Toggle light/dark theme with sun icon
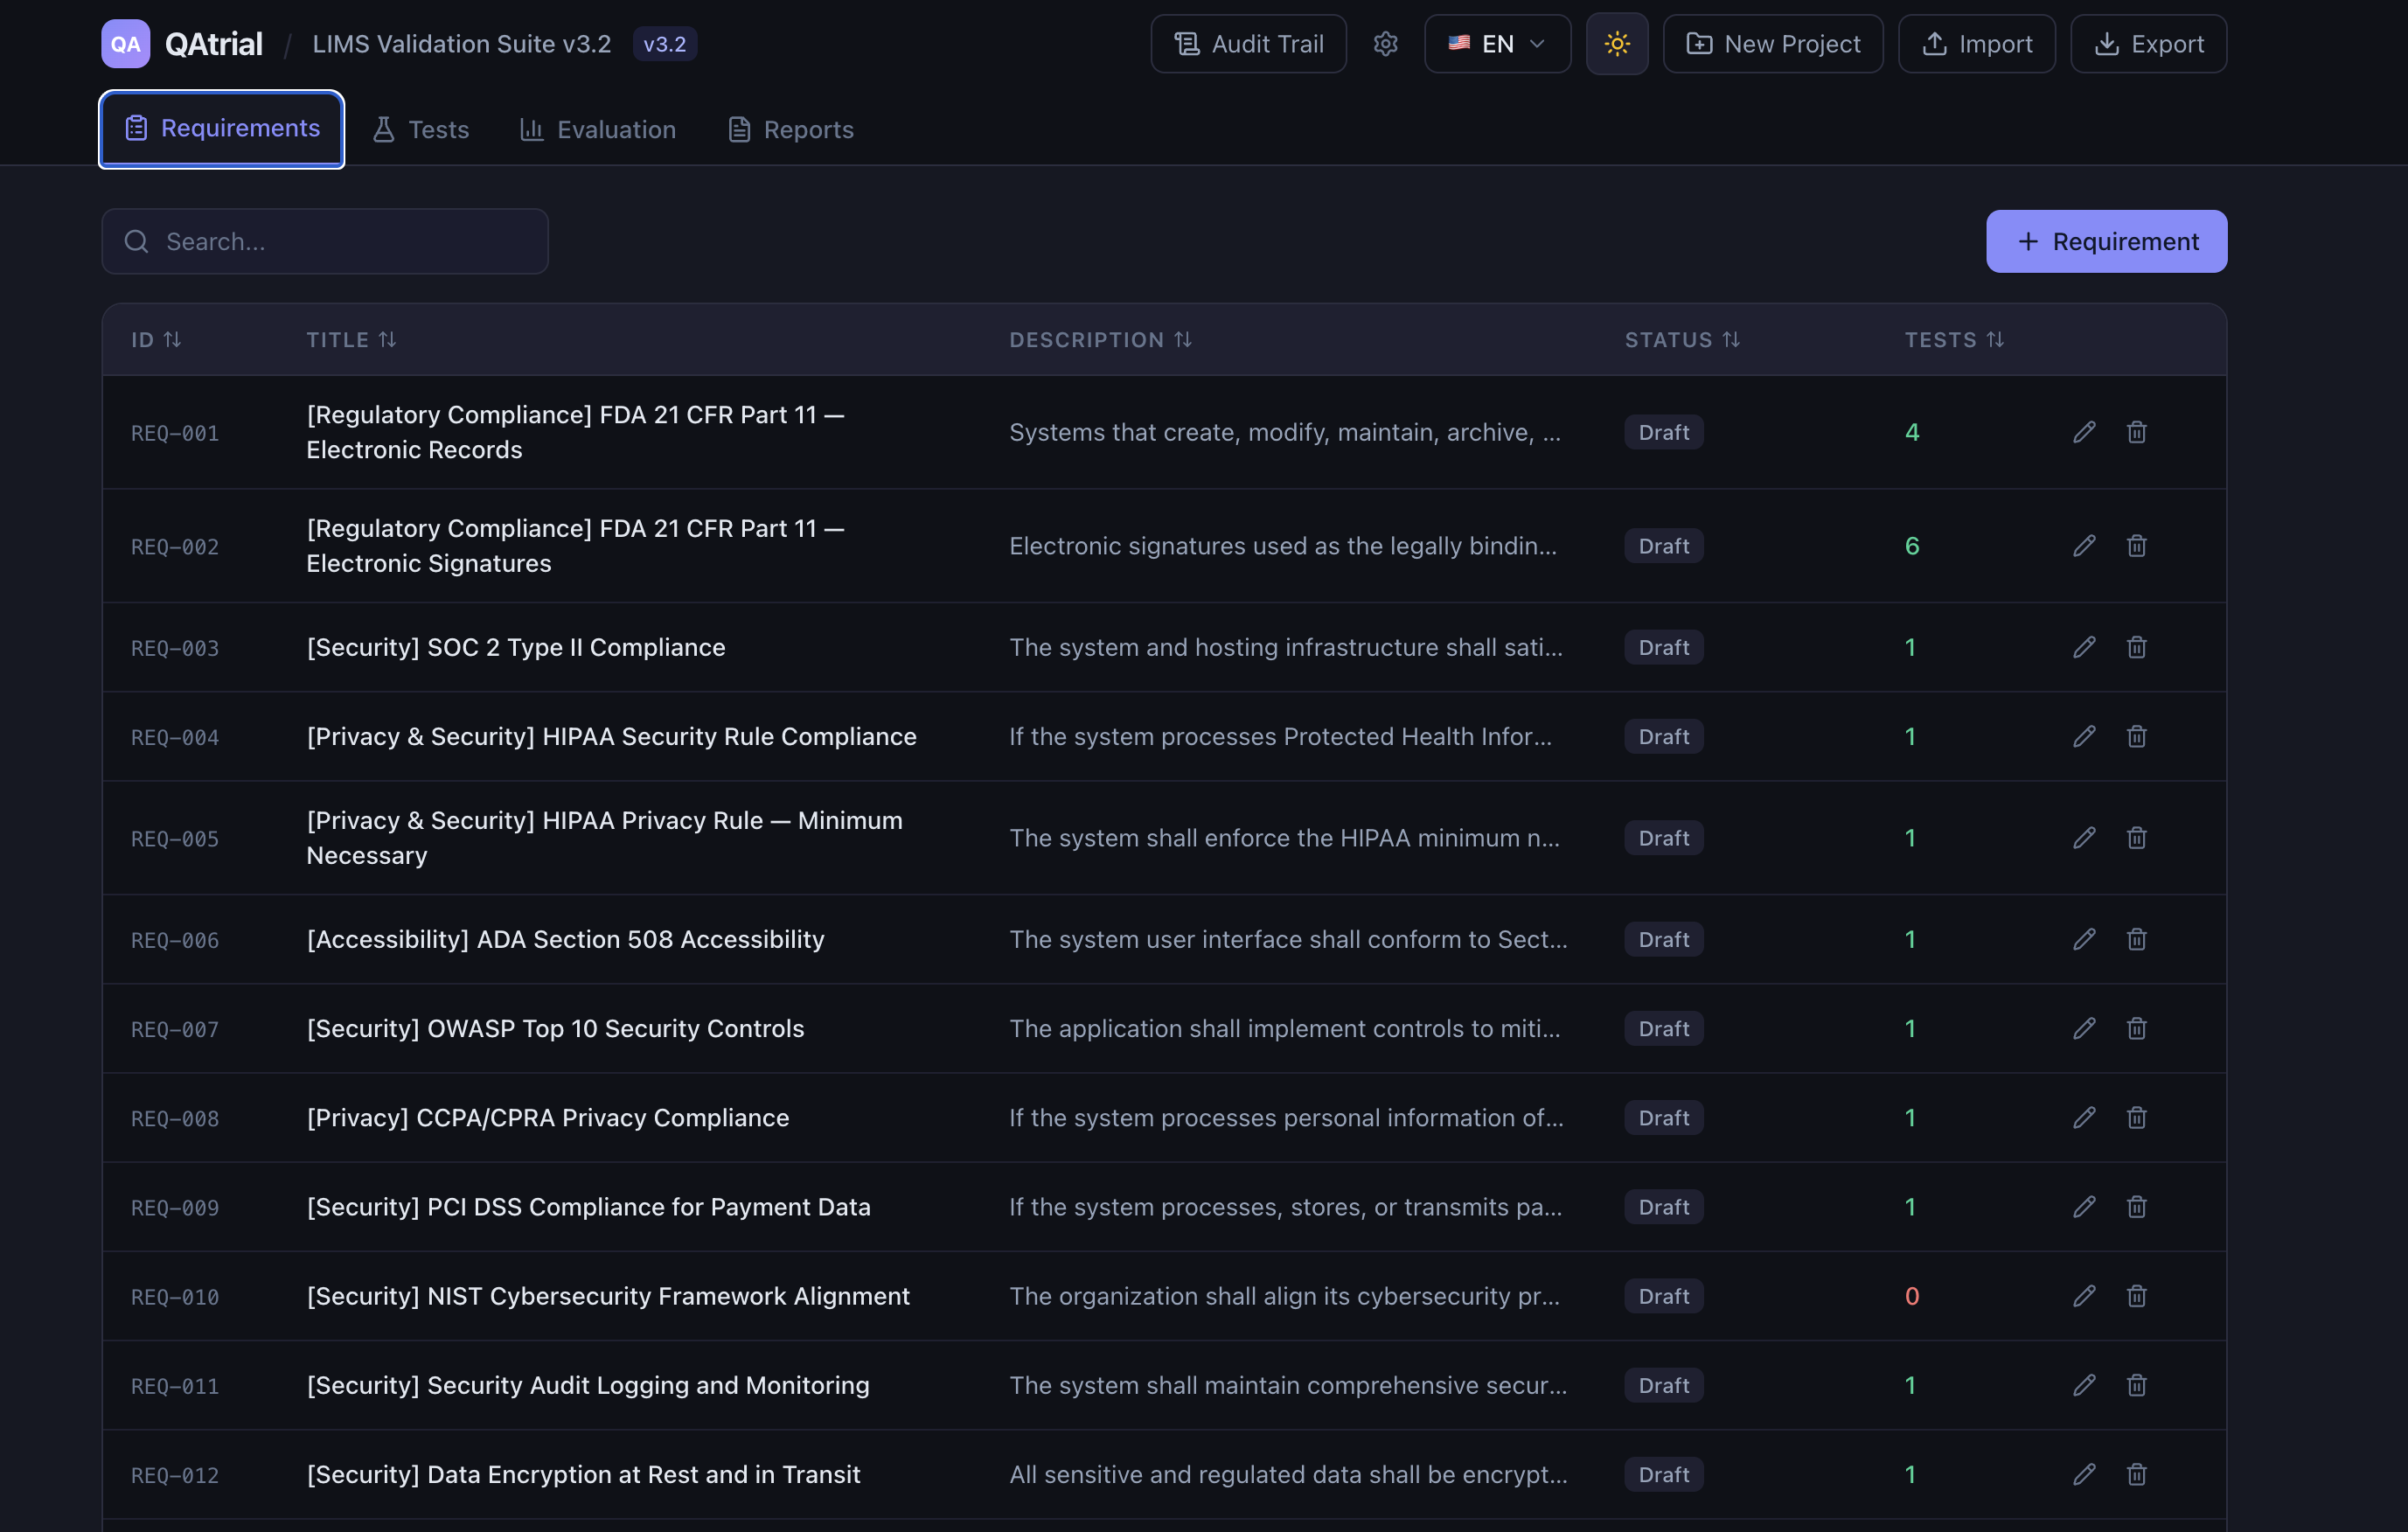The image size is (2408, 1532). pyautogui.click(x=1617, y=43)
